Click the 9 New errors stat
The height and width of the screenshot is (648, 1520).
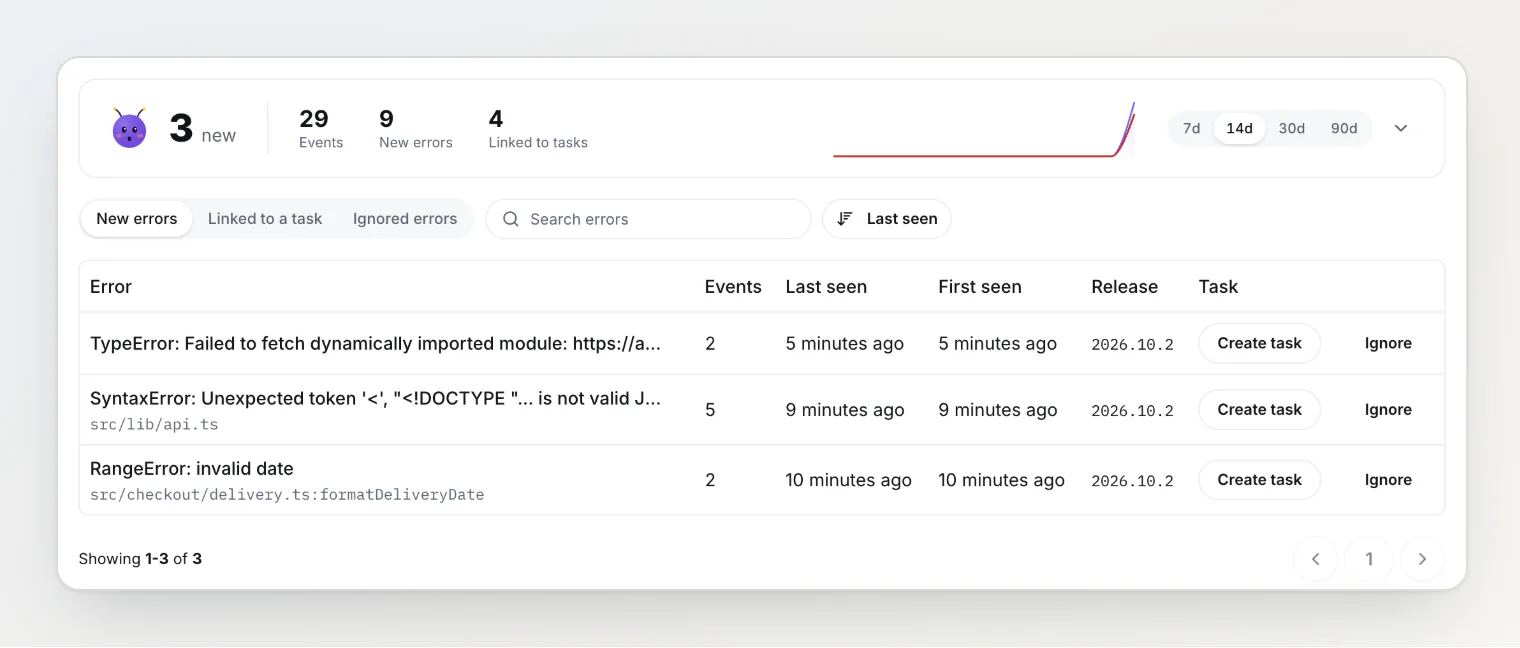pos(416,129)
